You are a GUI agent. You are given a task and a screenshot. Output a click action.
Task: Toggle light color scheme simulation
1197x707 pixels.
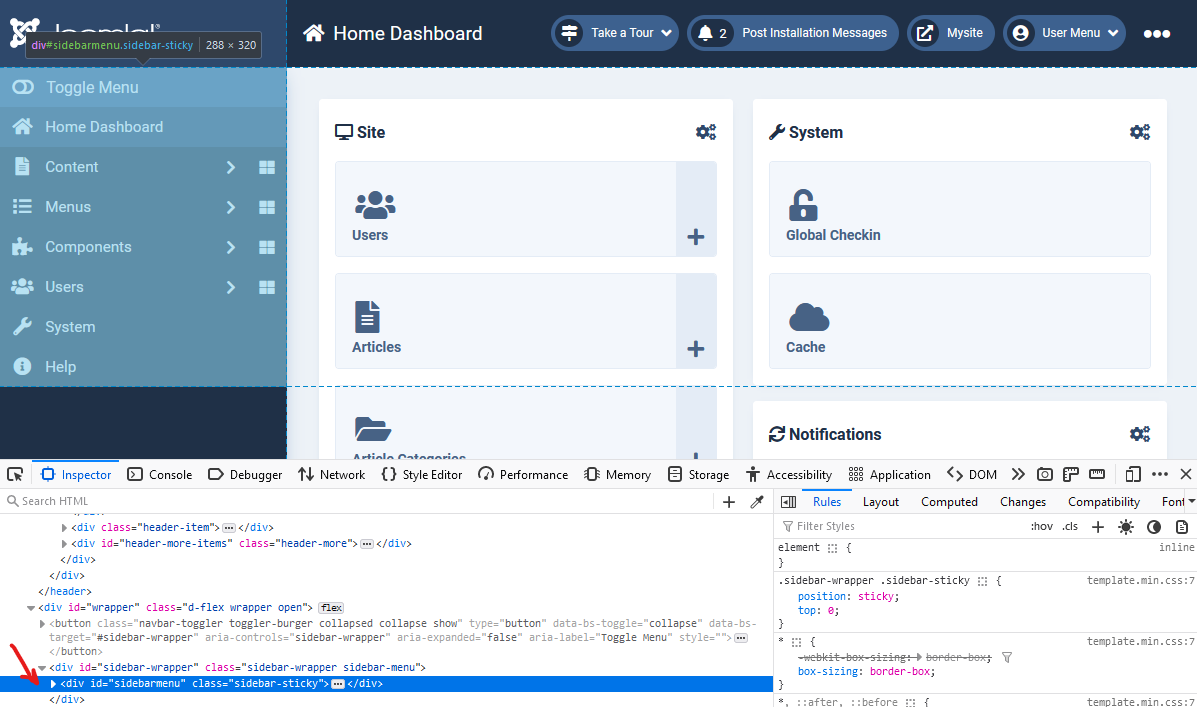(x=1126, y=527)
